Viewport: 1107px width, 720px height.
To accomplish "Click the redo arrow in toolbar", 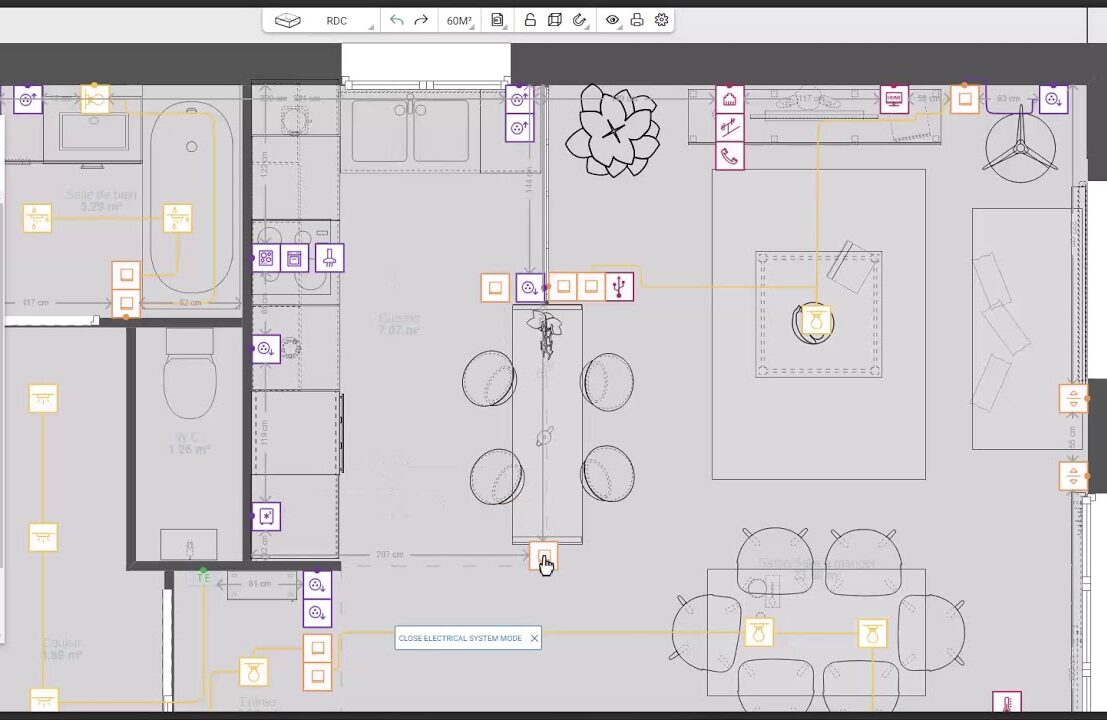I will point(421,20).
